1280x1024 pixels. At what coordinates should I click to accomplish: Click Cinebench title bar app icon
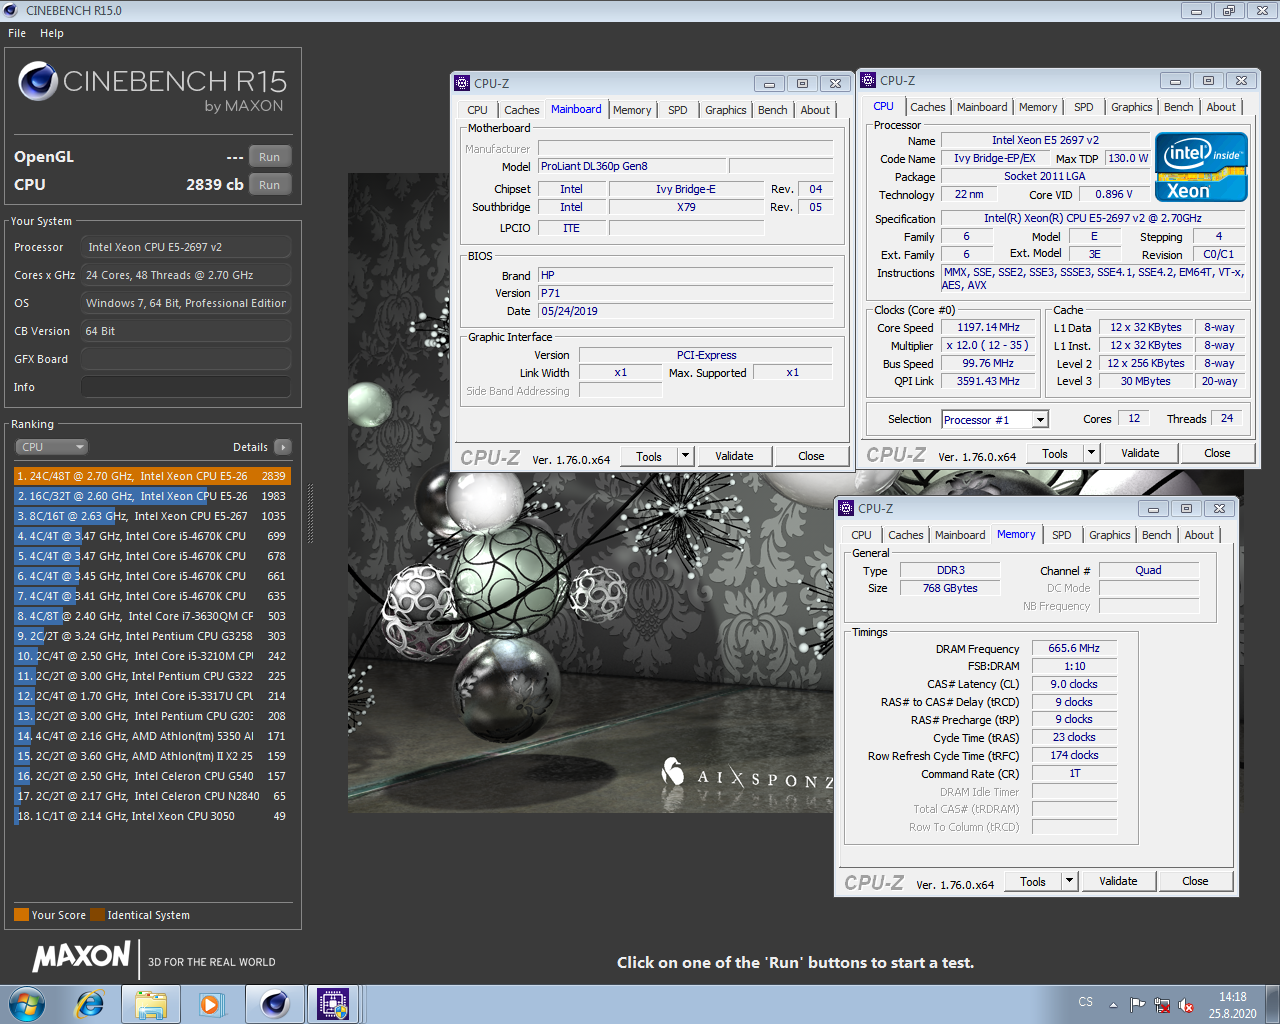click(10, 10)
